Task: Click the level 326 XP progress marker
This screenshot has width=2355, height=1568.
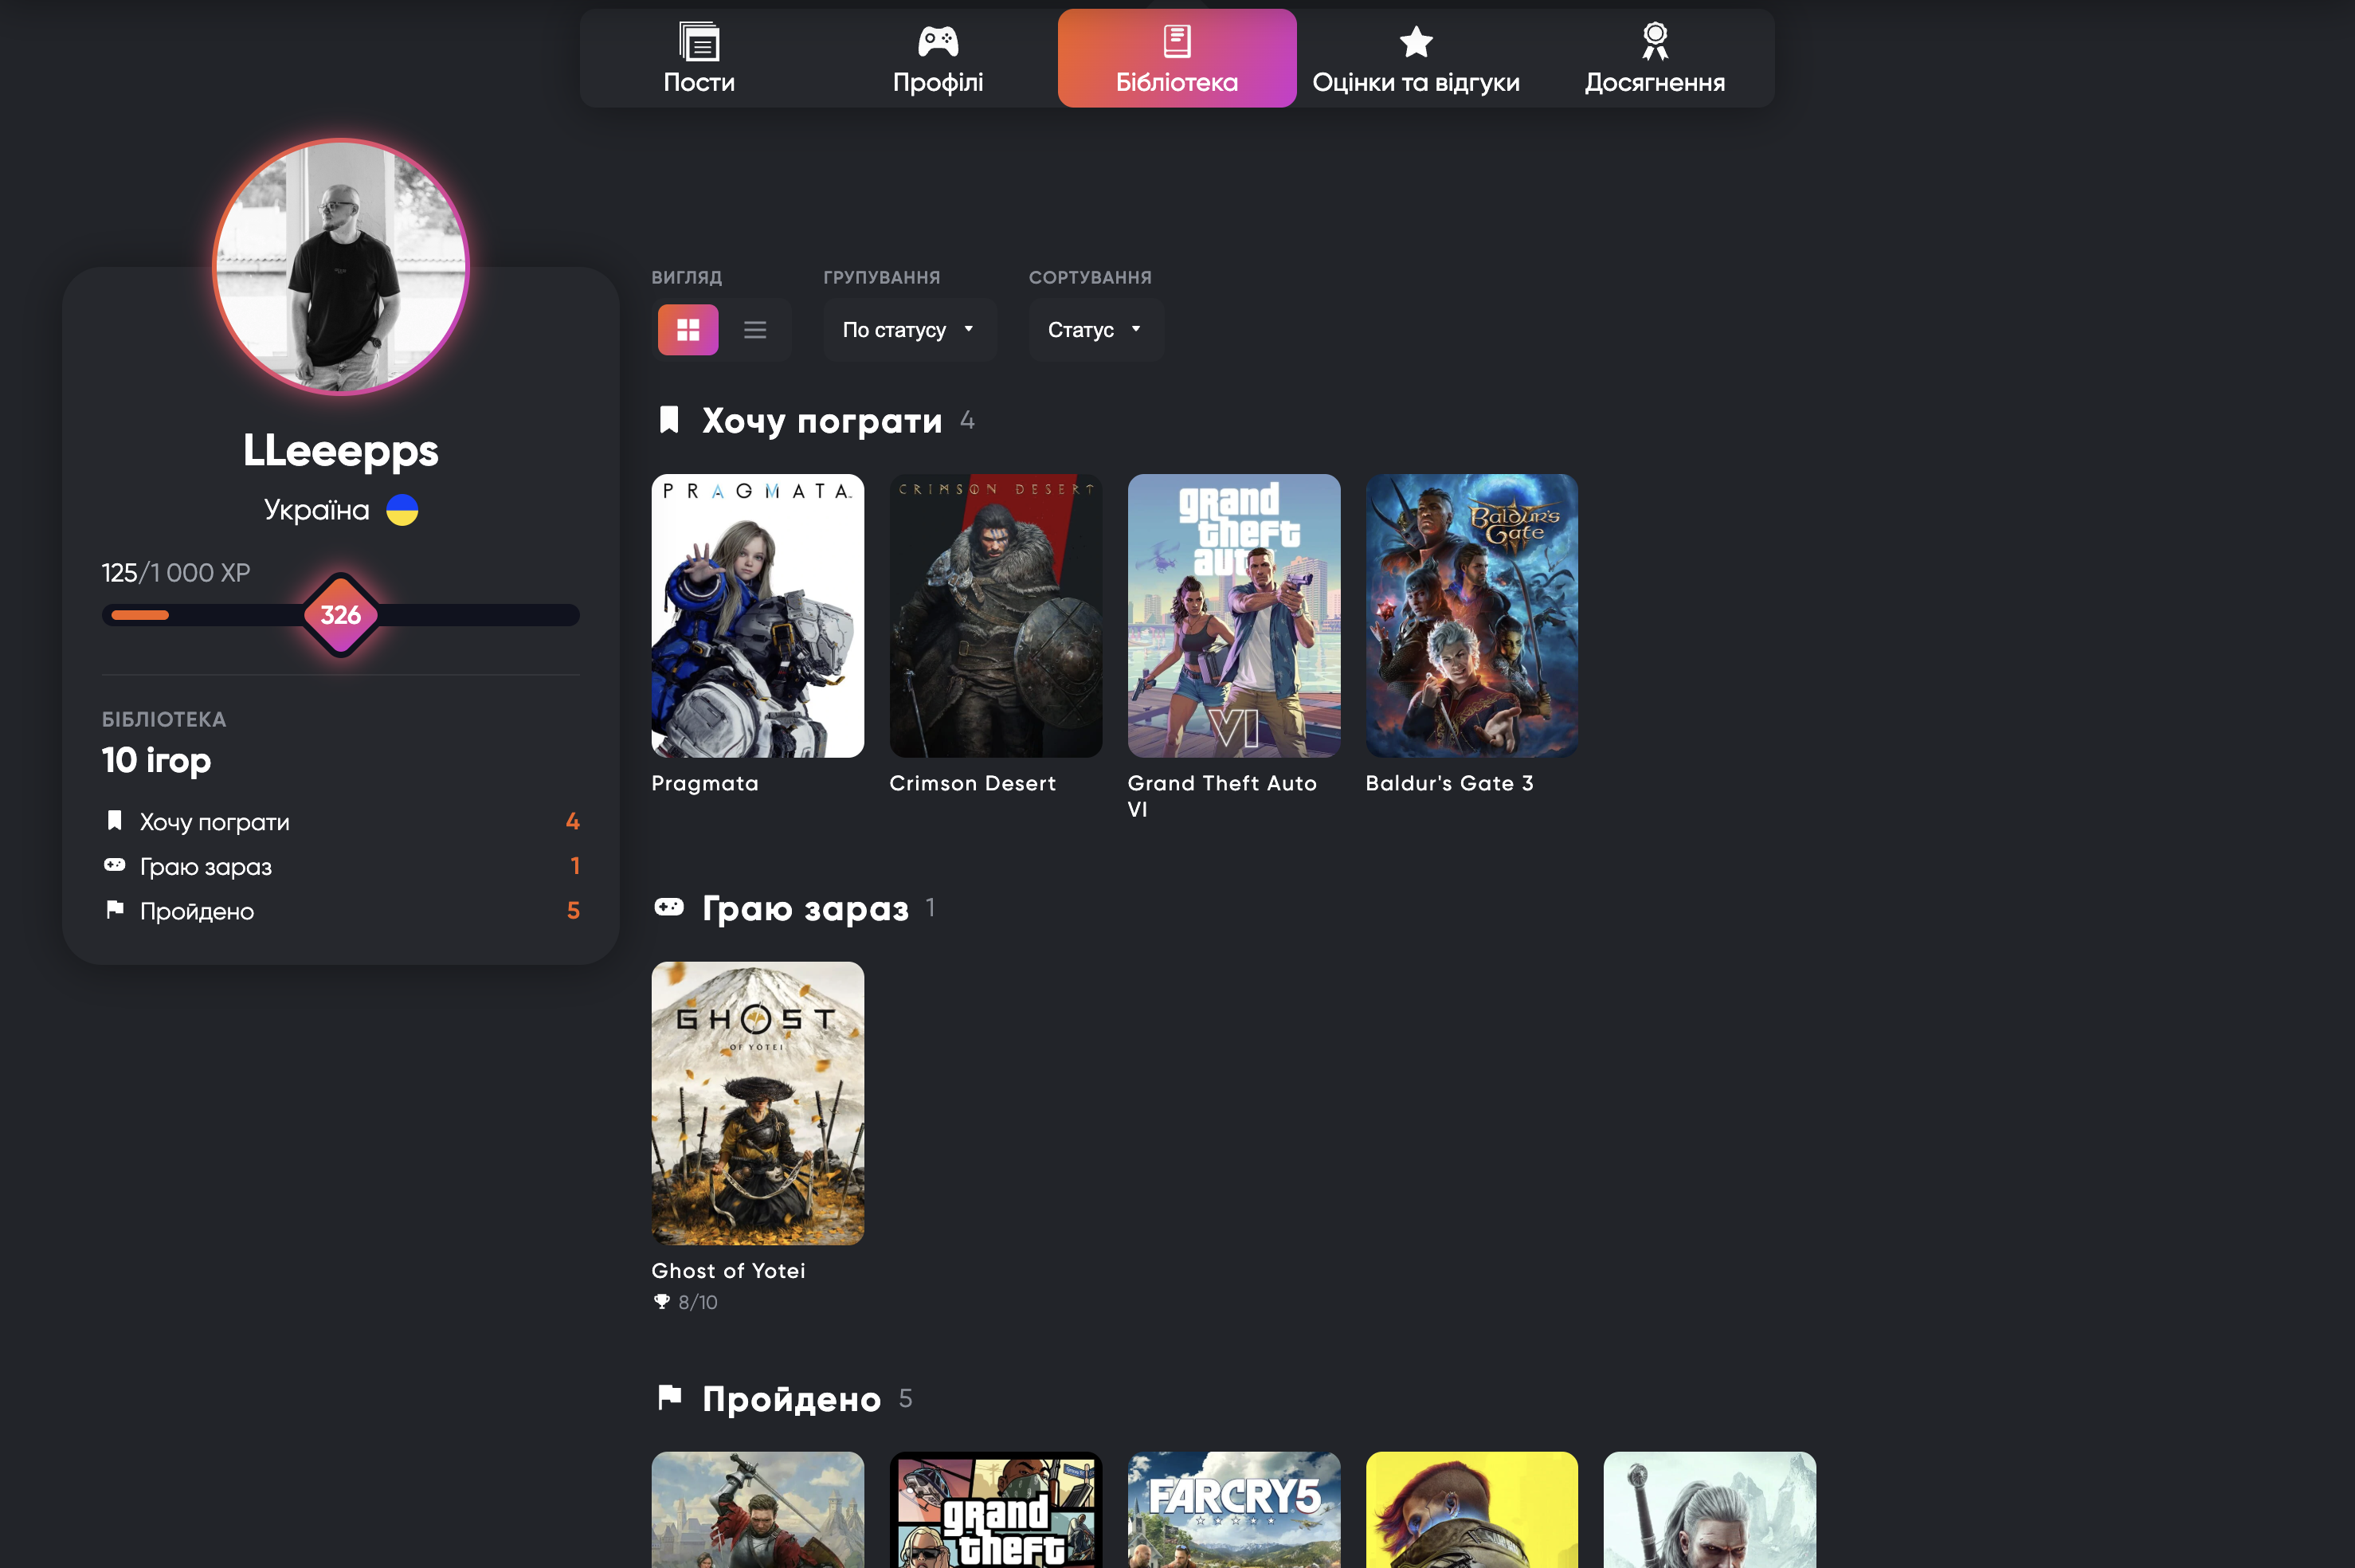Action: click(341, 615)
